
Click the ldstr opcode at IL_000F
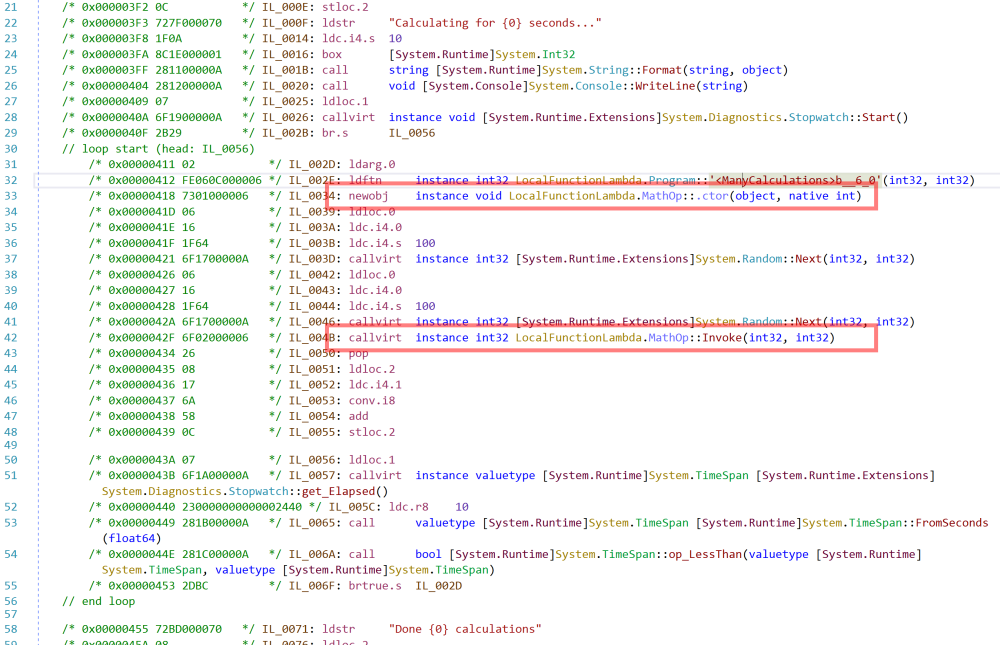[338, 23]
